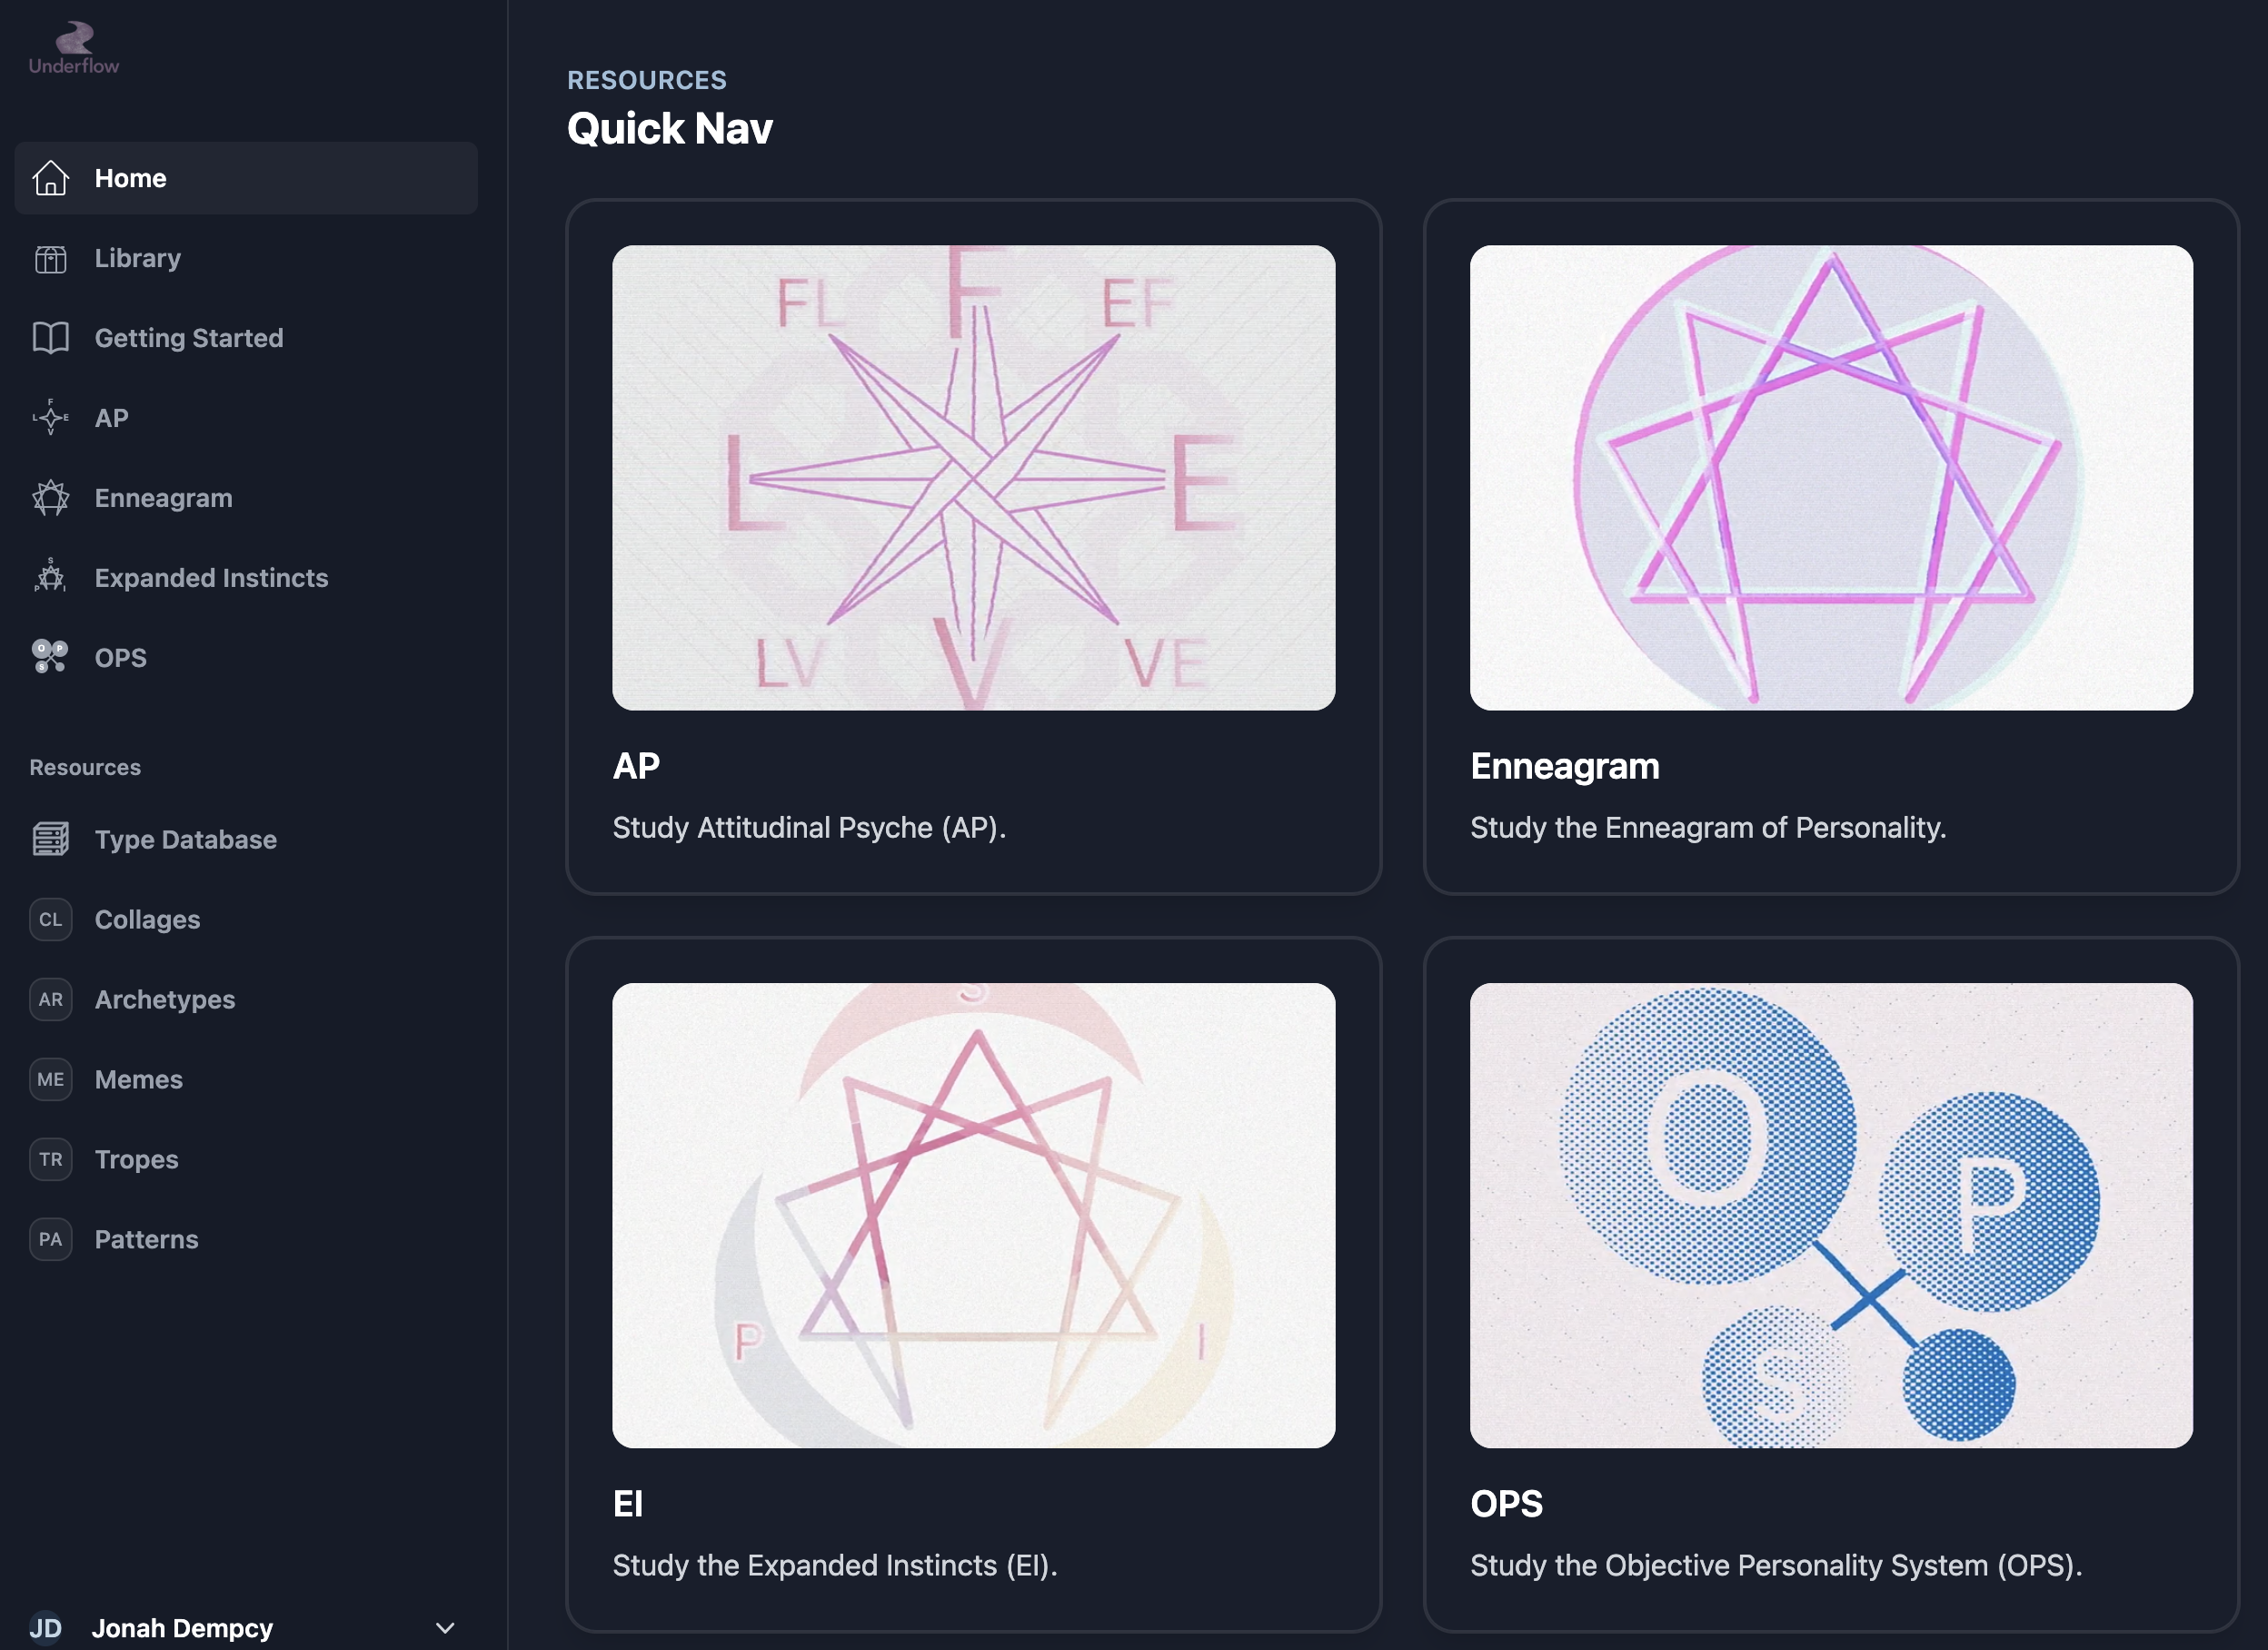Go to Memes in the sidebar
Screen dimensions: 2268x1650
point(138,1079)
